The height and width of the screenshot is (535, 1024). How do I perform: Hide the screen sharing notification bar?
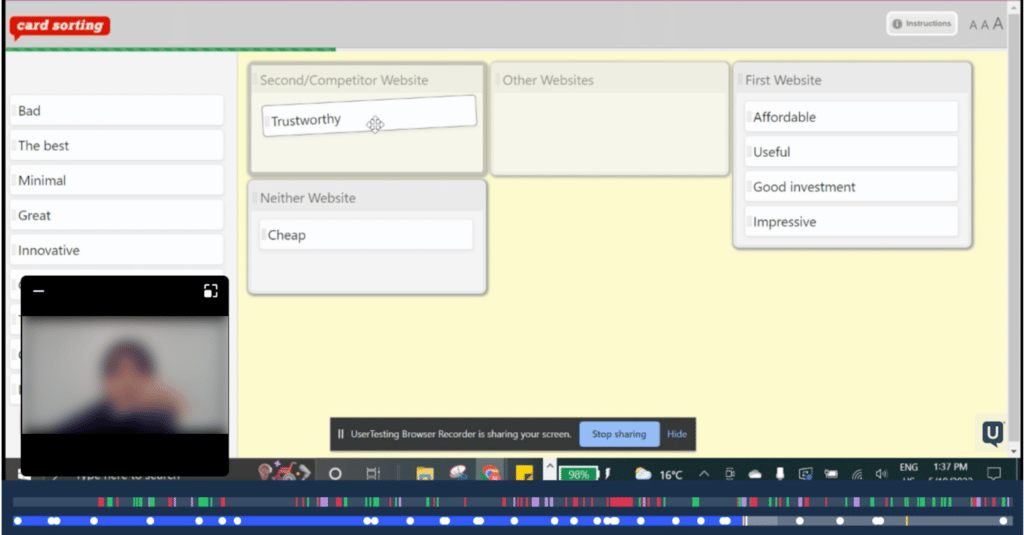click(x=677, y=434)
